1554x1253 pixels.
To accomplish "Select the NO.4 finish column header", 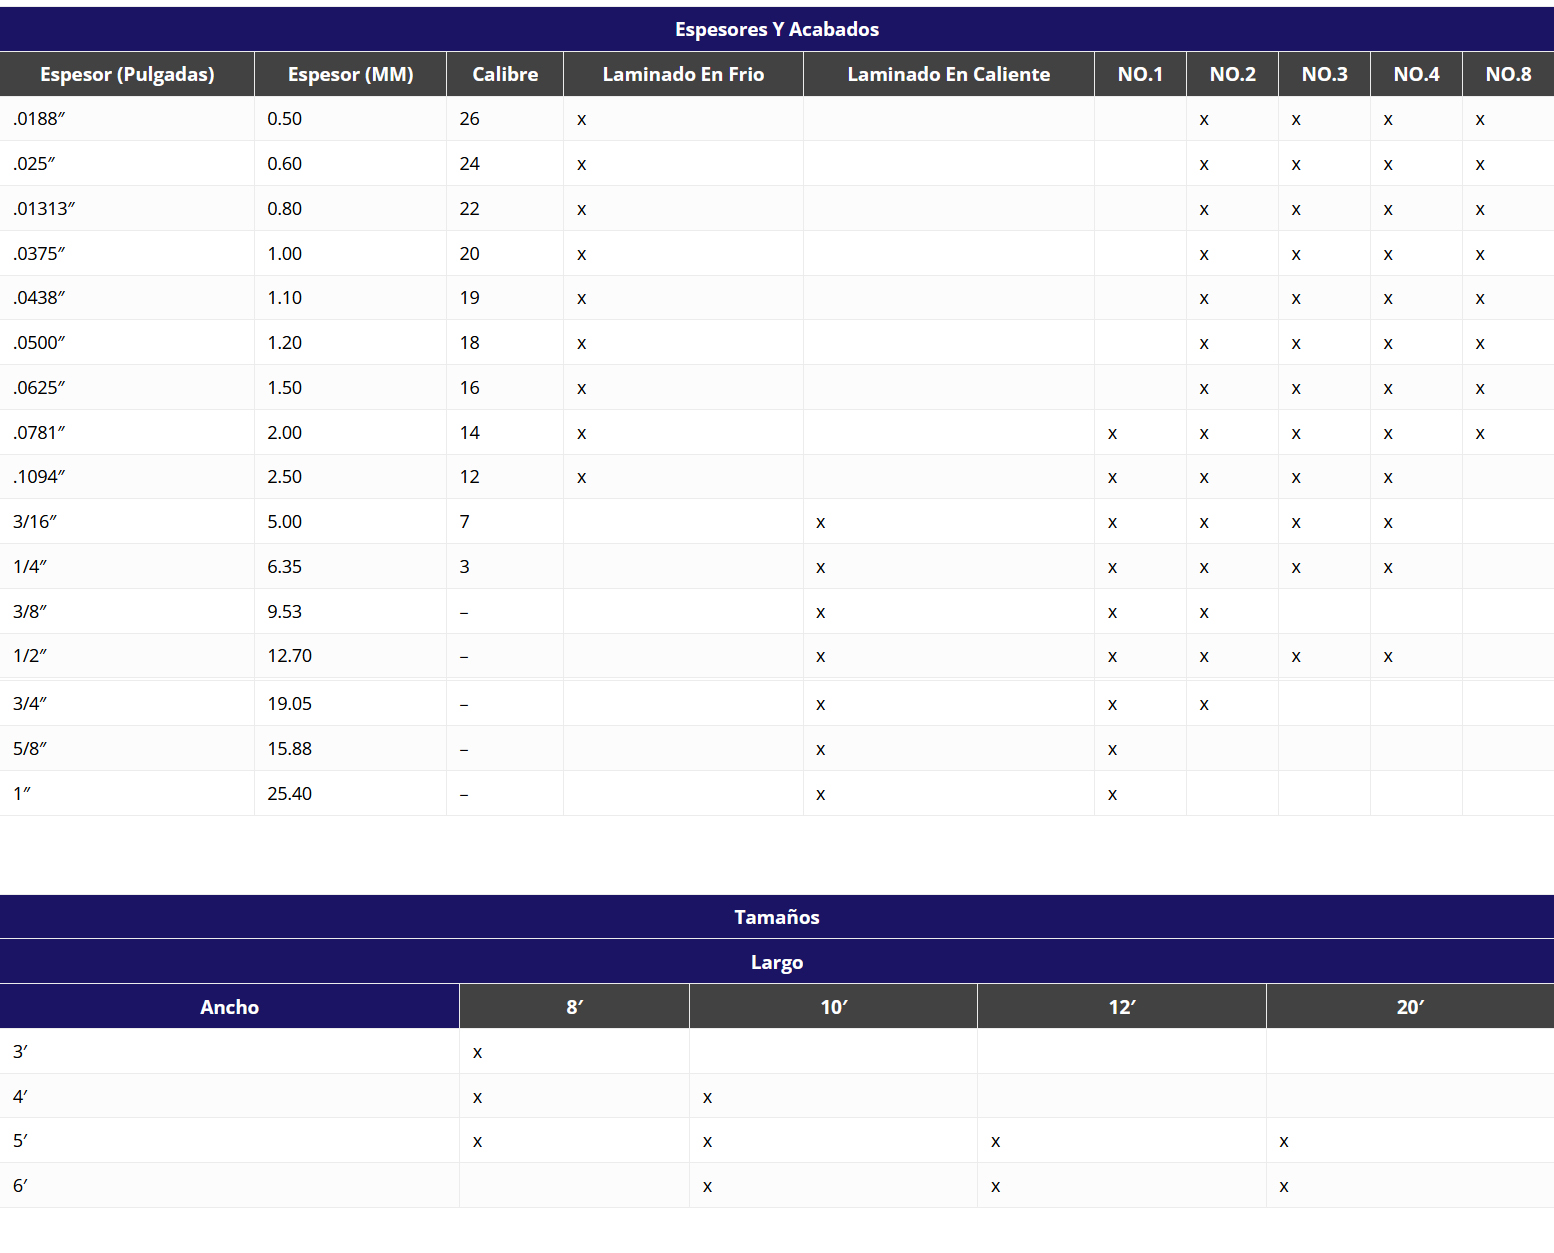I will point(1416,75).
